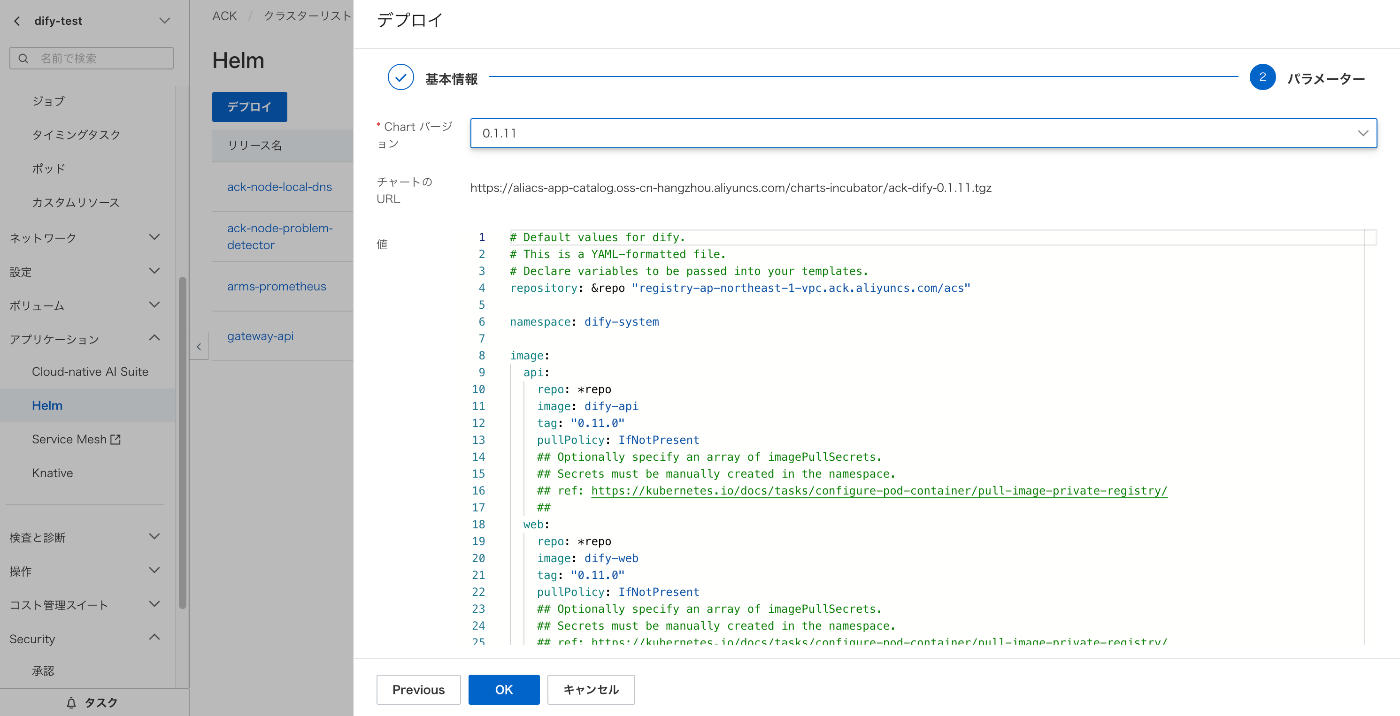Click the chart URL text
This screenshot has height=716, width=1400.
pyautogui.click(x=730, y=188)
